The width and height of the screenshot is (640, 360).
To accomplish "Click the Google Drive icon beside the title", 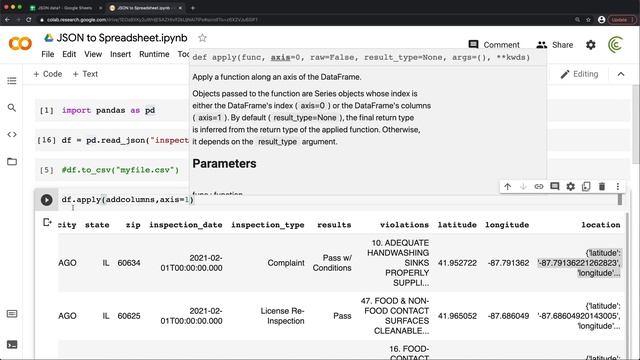I will click(x=49, y=38).
